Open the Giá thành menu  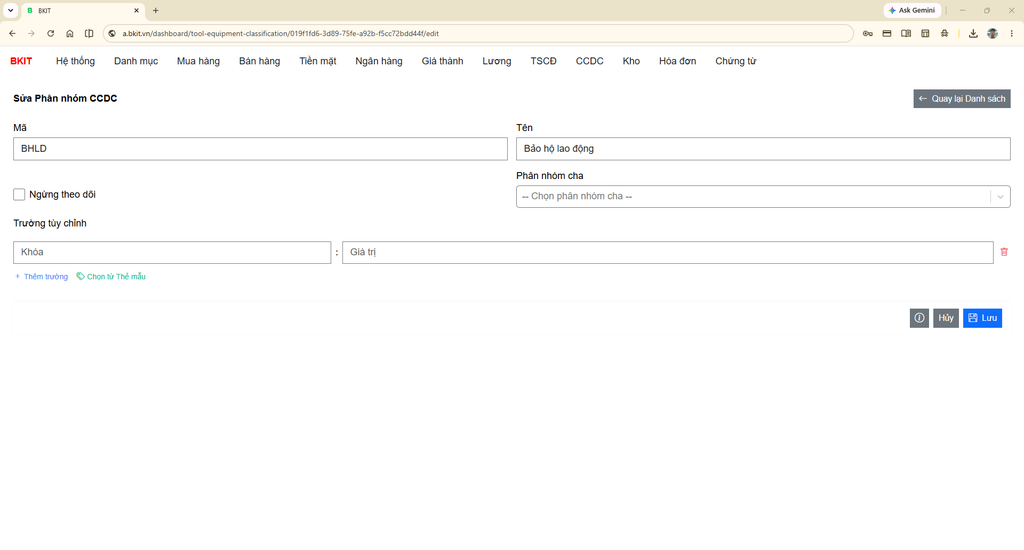coord(442,61)
